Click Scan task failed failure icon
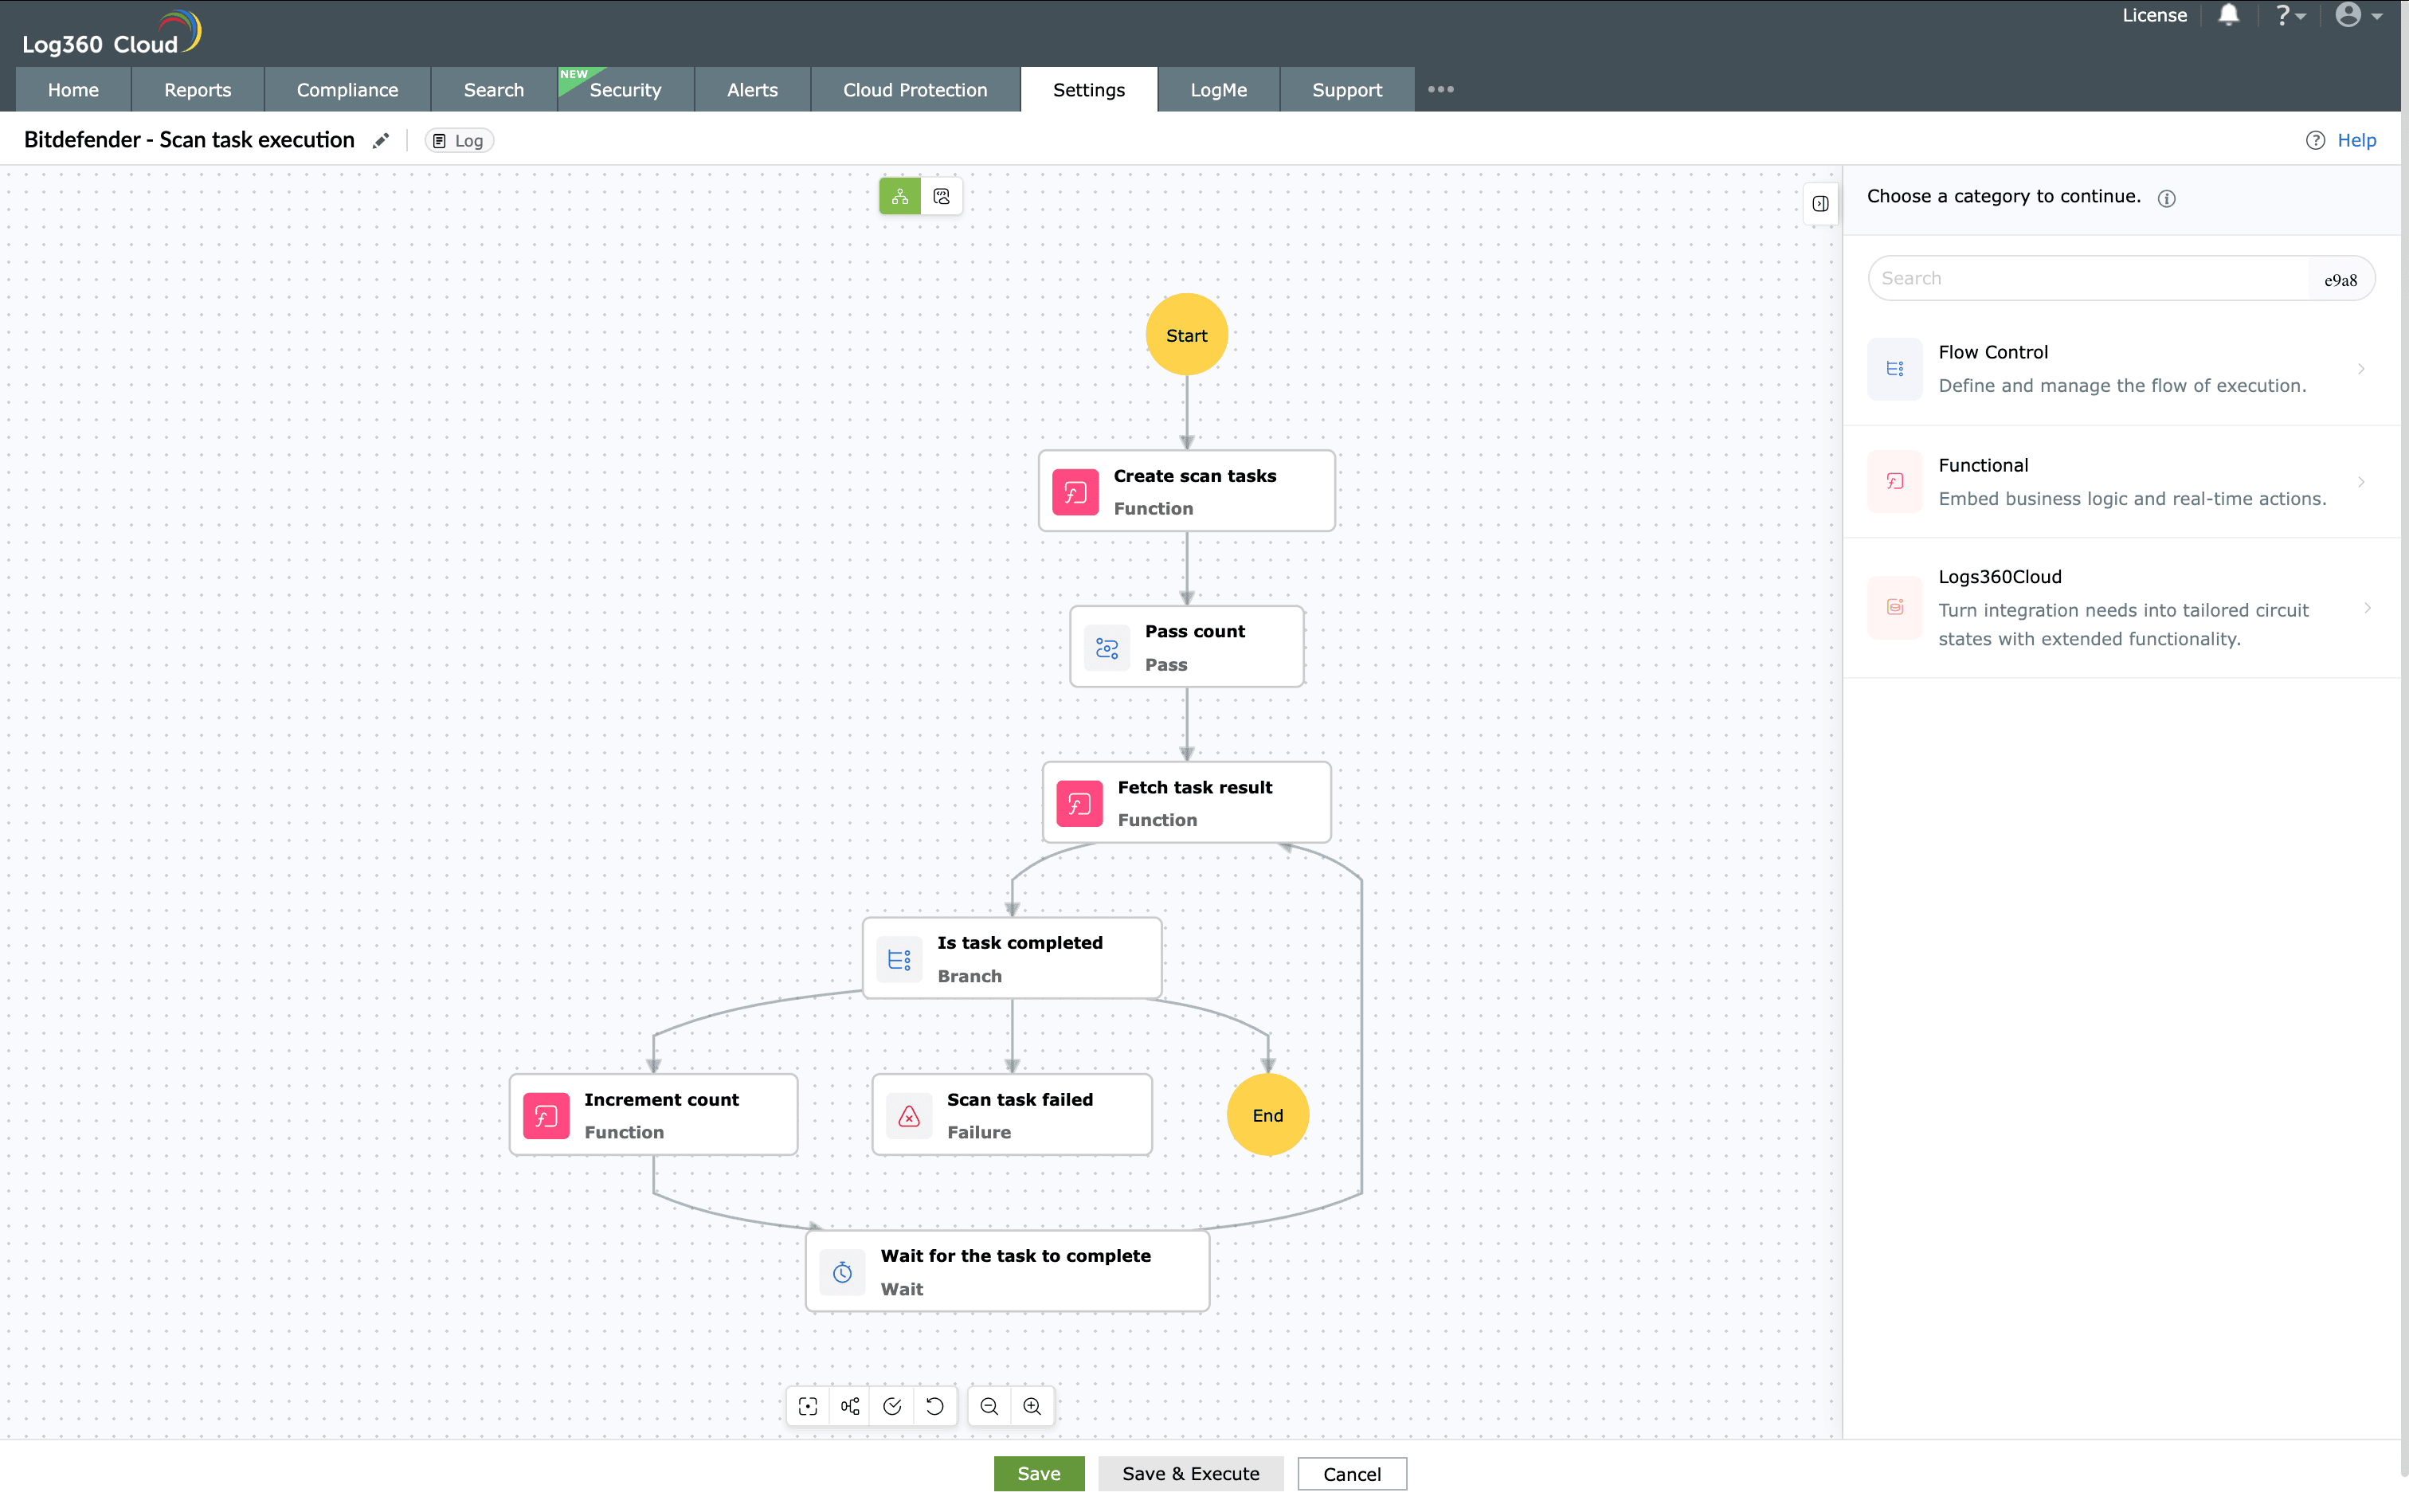This screenshot has height=1512, width=2409. 909,1116
